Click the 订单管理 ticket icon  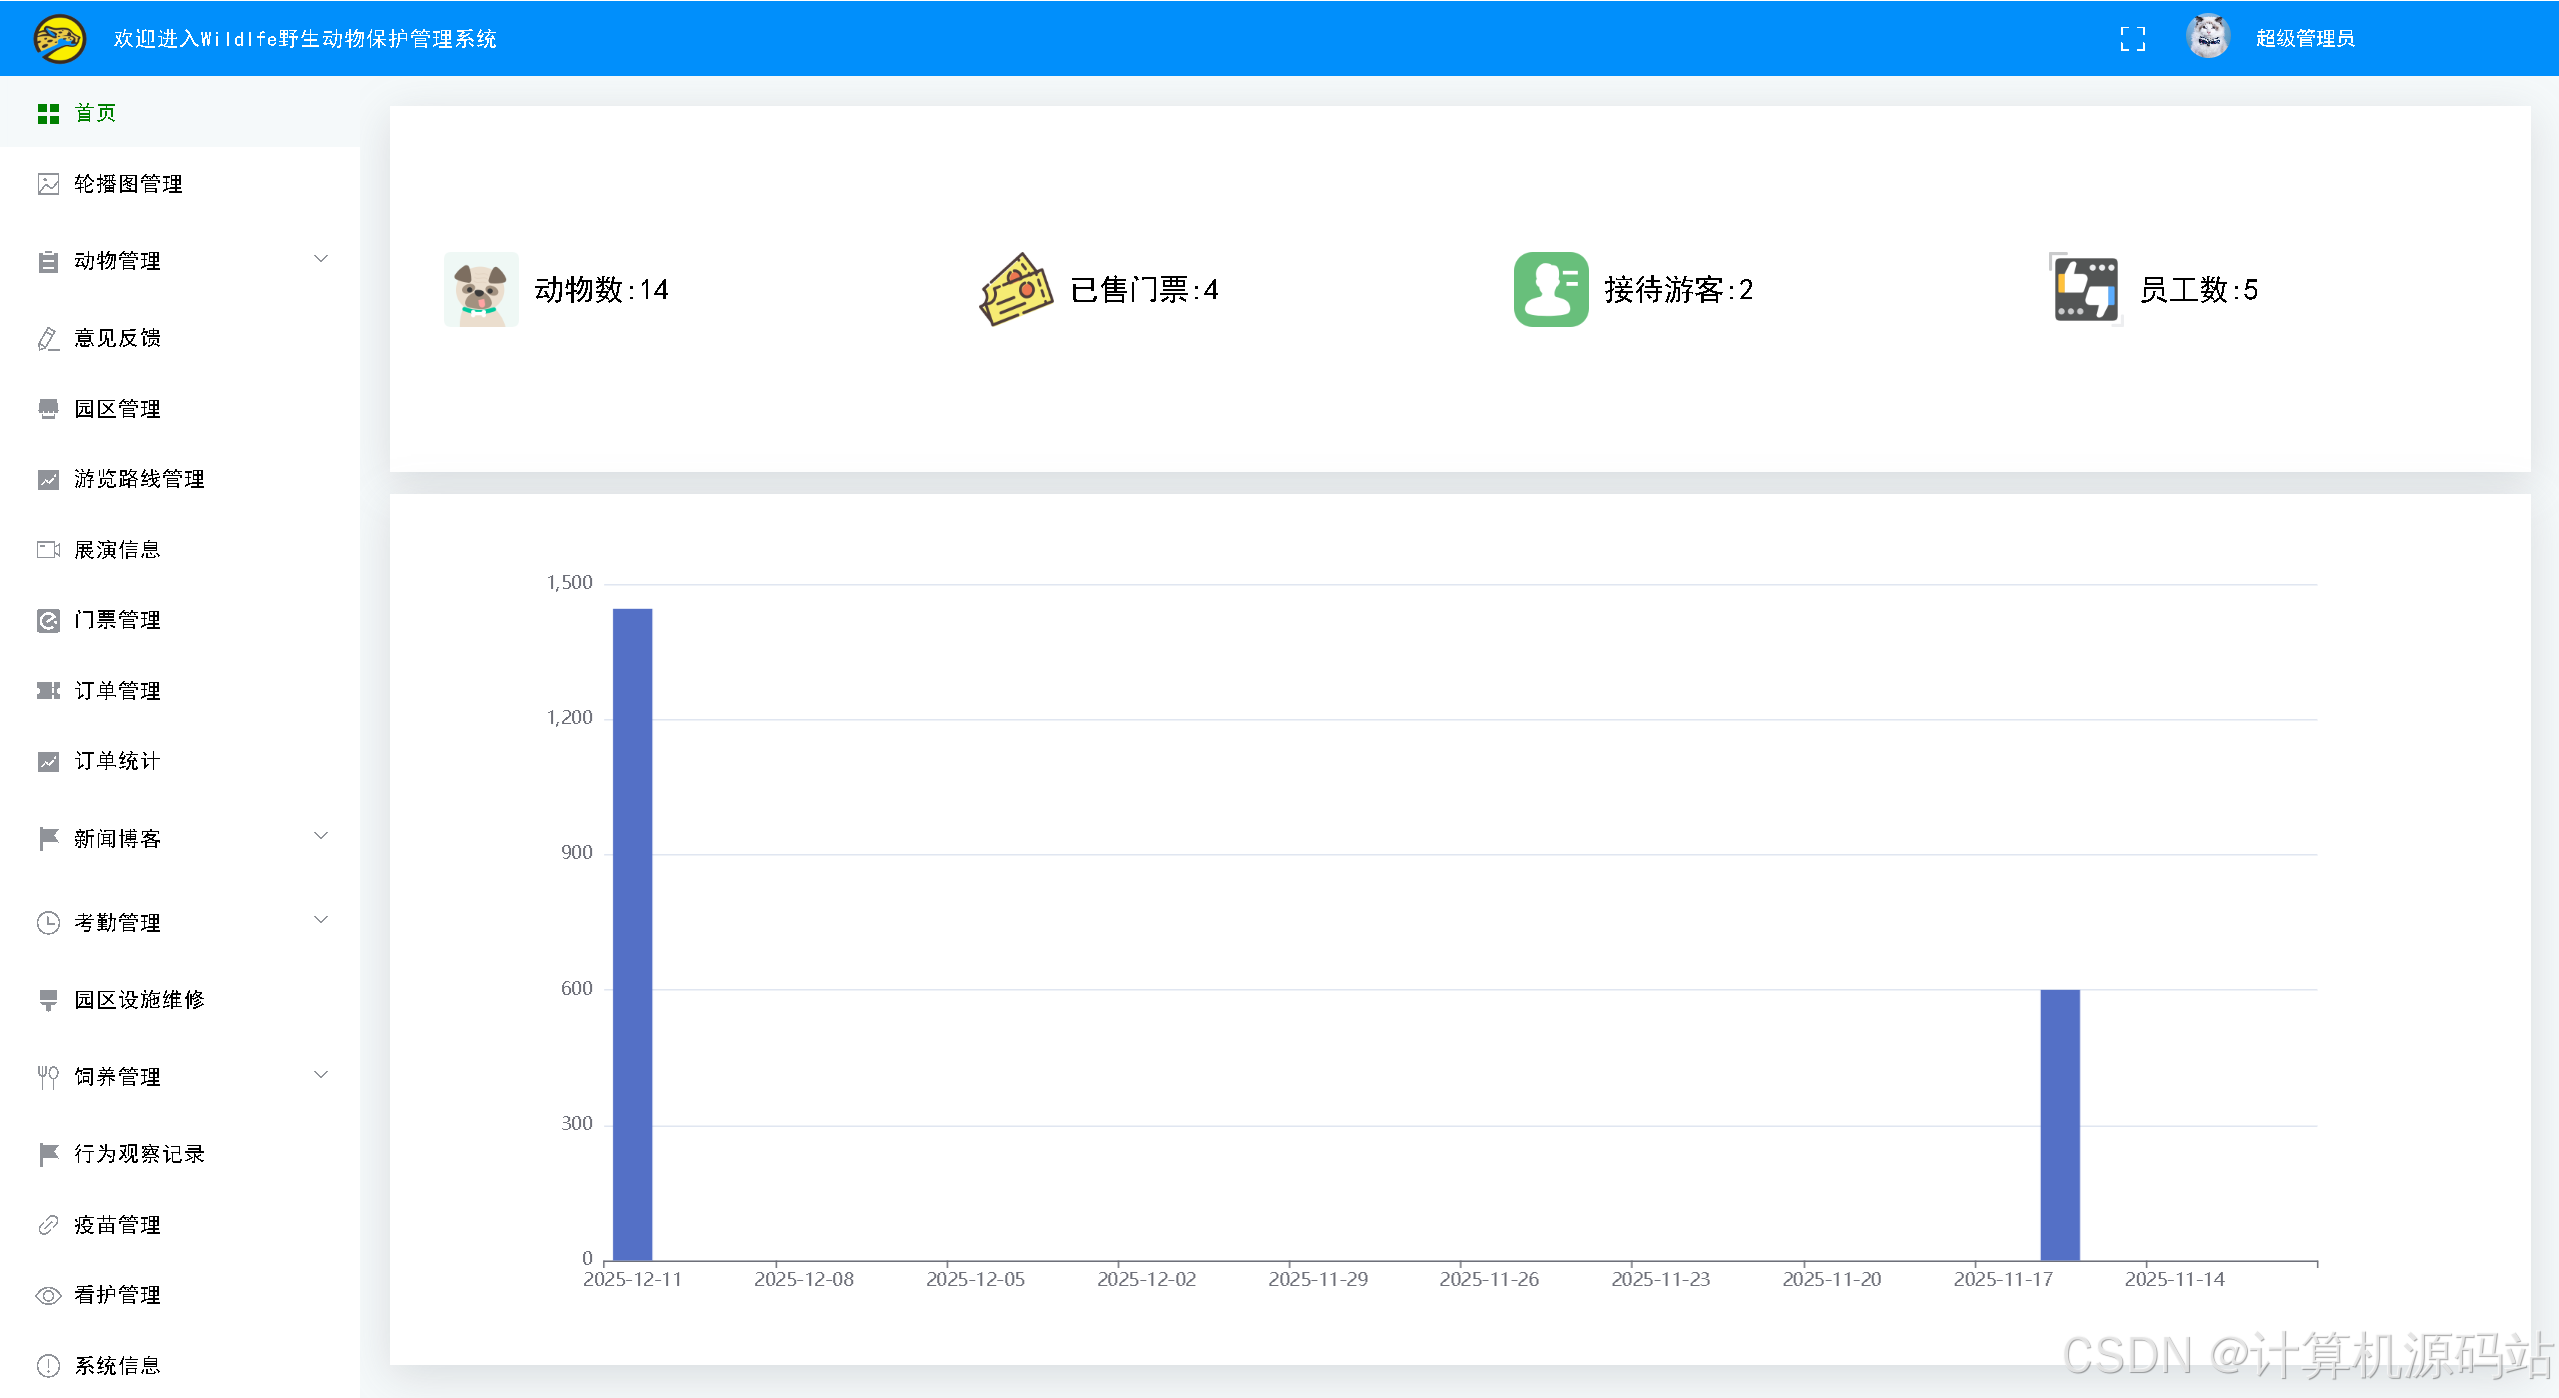point(48,691)
